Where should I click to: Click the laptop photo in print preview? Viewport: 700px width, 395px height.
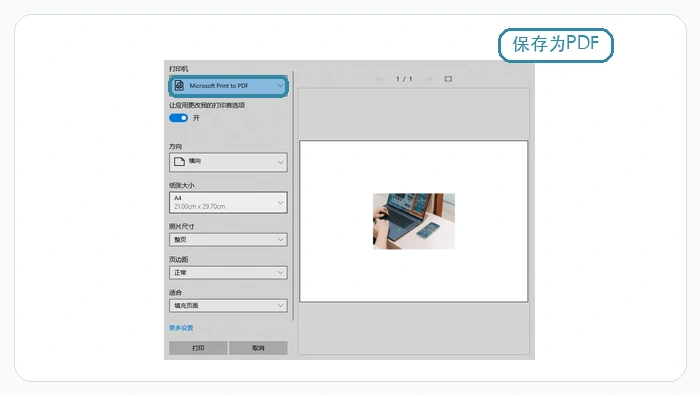[x=414, y=221]
